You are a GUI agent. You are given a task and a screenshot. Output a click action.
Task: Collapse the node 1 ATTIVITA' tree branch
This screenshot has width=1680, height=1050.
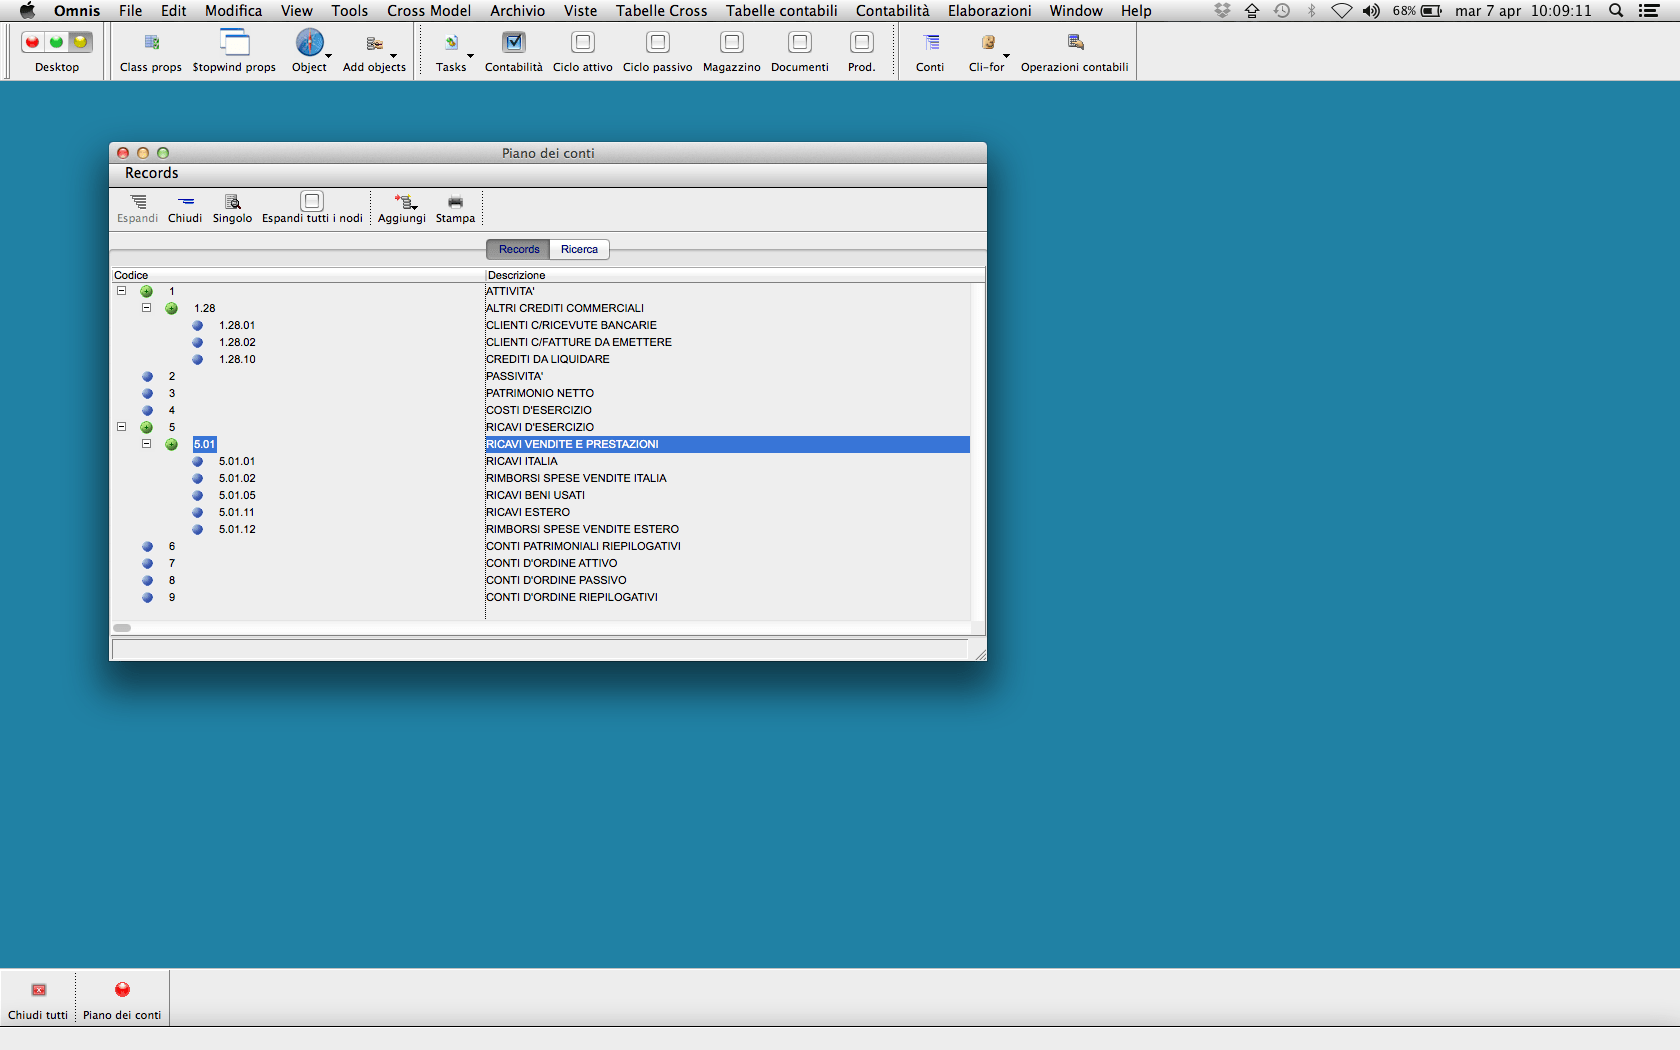pos(122,291)
